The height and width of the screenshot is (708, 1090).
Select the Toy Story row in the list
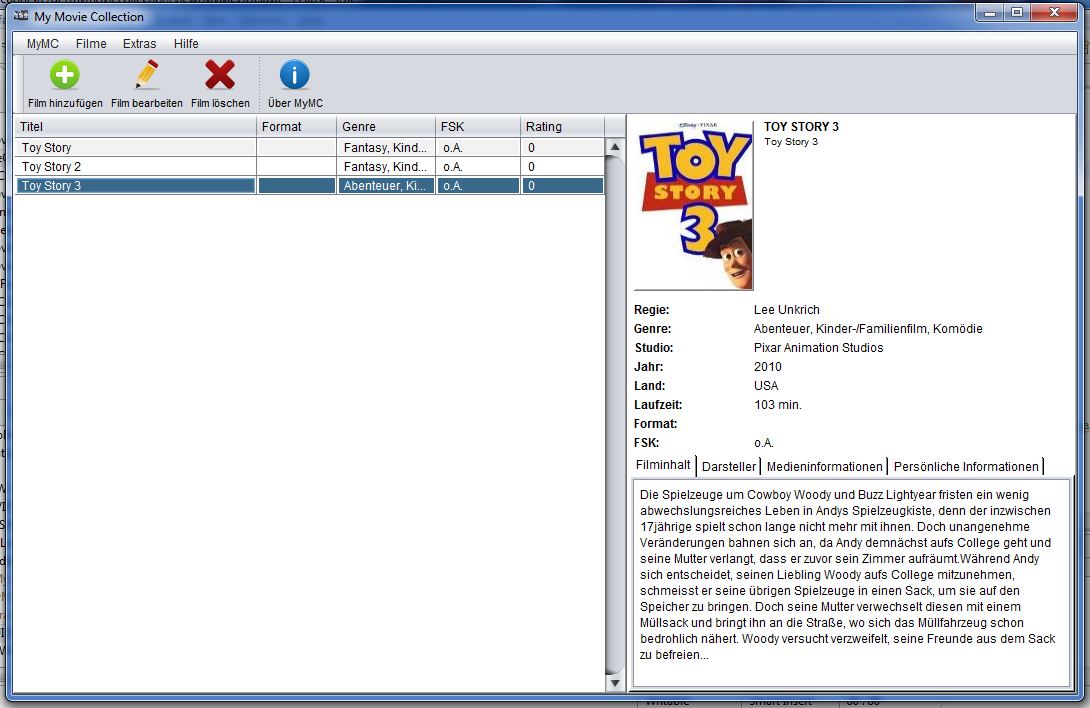(x=309, y=147)
